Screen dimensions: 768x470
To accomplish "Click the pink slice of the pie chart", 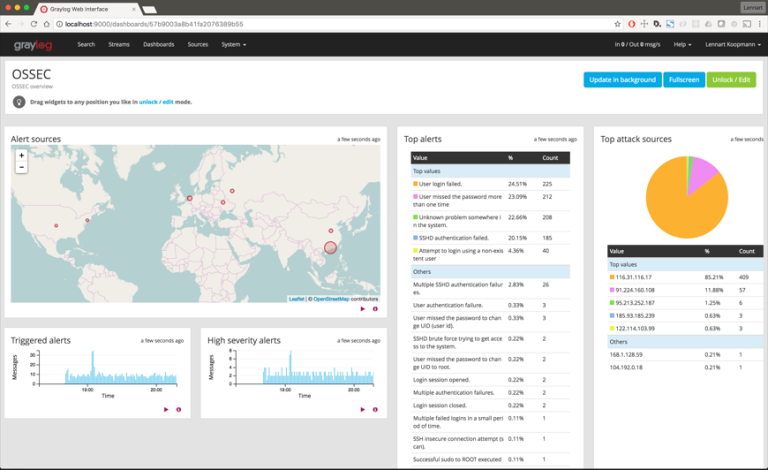I will click(701, 174).
